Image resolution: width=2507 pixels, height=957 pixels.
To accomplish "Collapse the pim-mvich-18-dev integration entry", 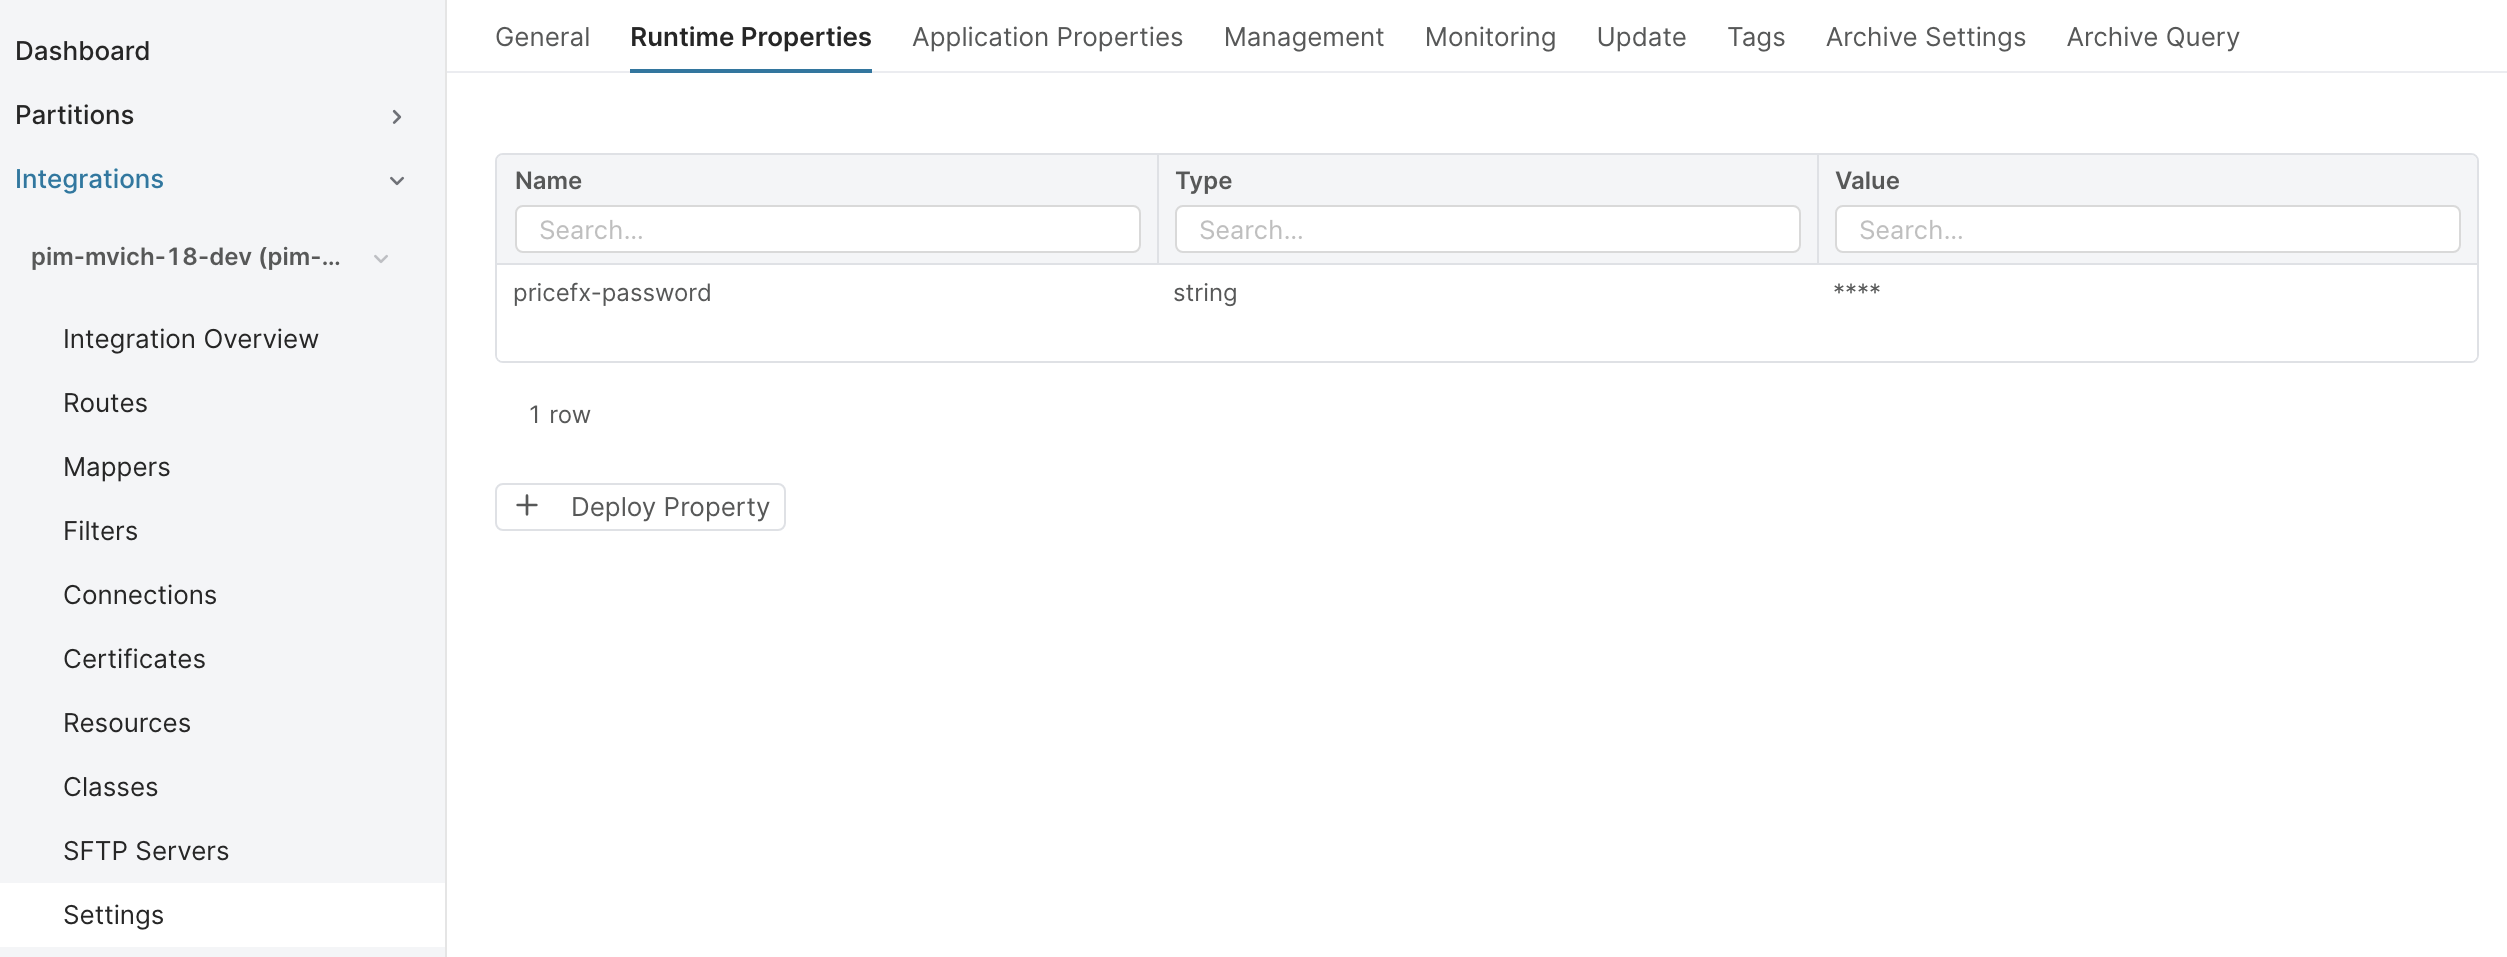I will [x=379, y=257].
